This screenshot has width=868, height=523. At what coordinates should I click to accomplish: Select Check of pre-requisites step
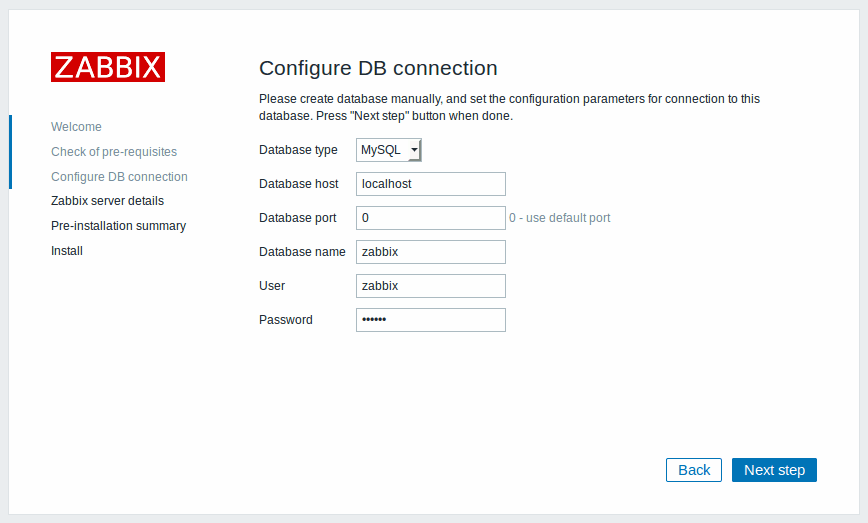114,152
